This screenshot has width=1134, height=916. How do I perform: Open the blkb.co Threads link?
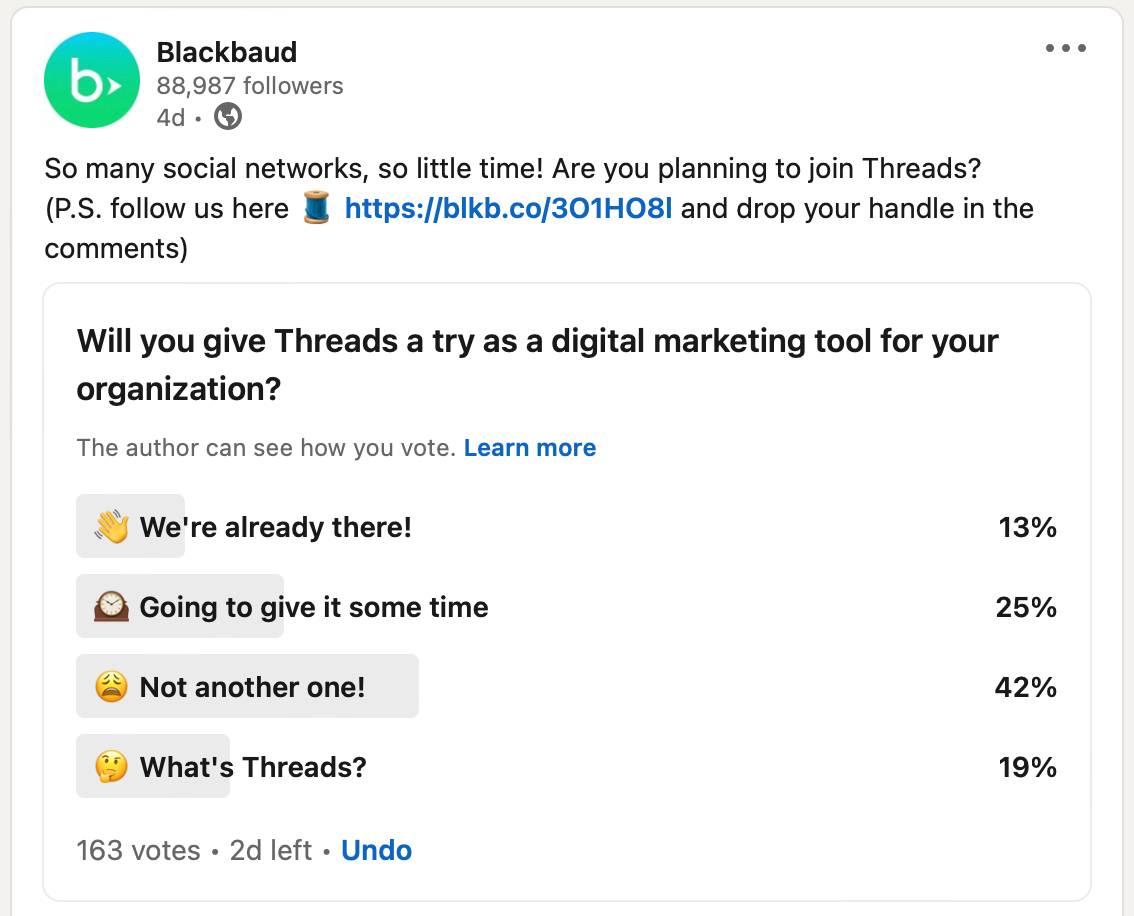[x=508, y=209]
